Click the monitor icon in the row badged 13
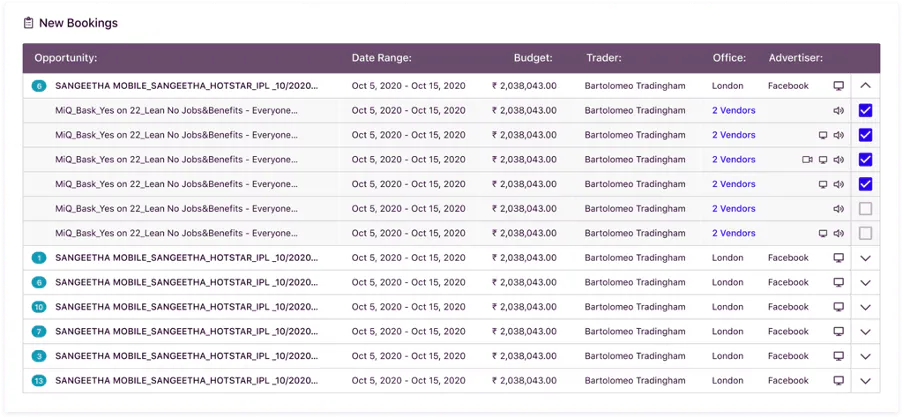This screenshot has width=904, height=418. (x=839, y=381)
